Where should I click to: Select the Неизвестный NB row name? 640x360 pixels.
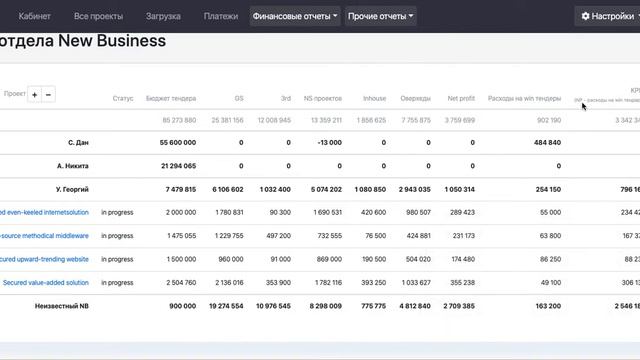pyautogui.click(x=62, y=306)
